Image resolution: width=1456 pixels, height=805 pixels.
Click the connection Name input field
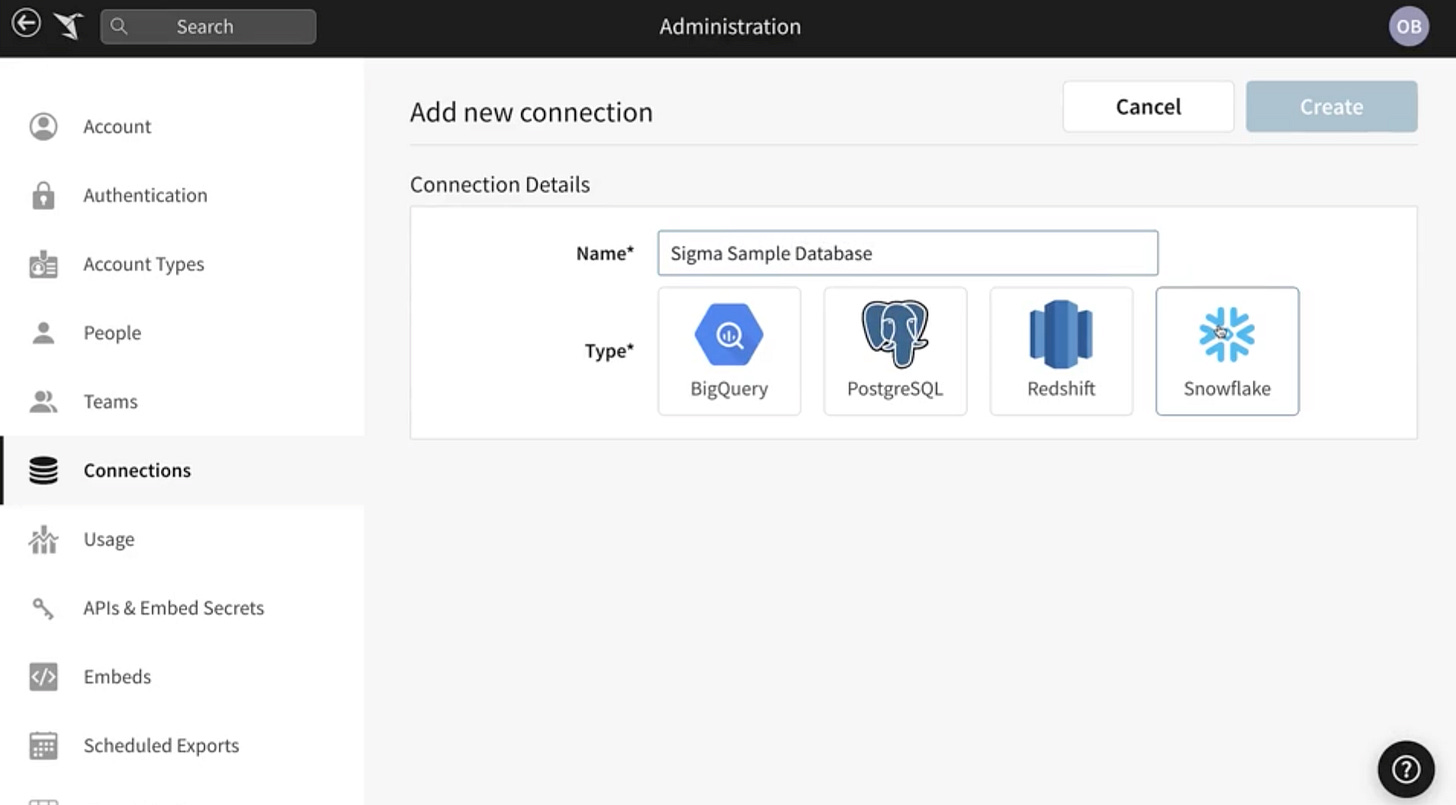(908, 253)
